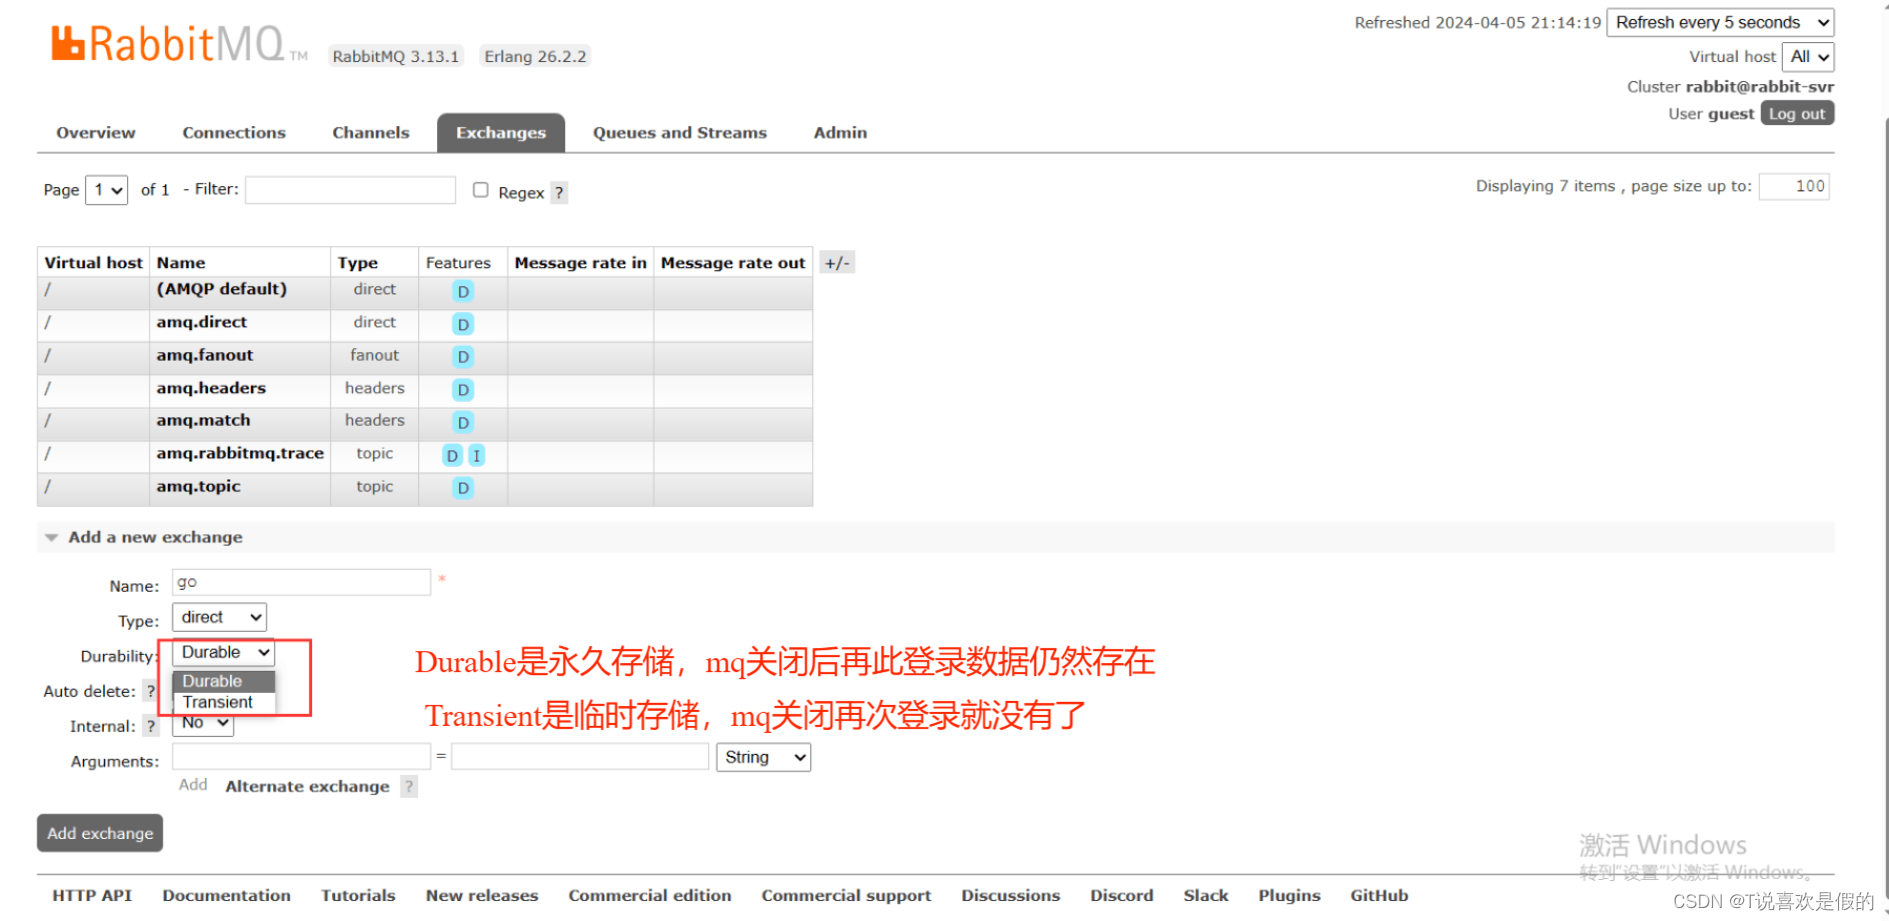The image size is (1889, 921).
Task: Select the Exchanges tab
Action: (x=501, y=133)
